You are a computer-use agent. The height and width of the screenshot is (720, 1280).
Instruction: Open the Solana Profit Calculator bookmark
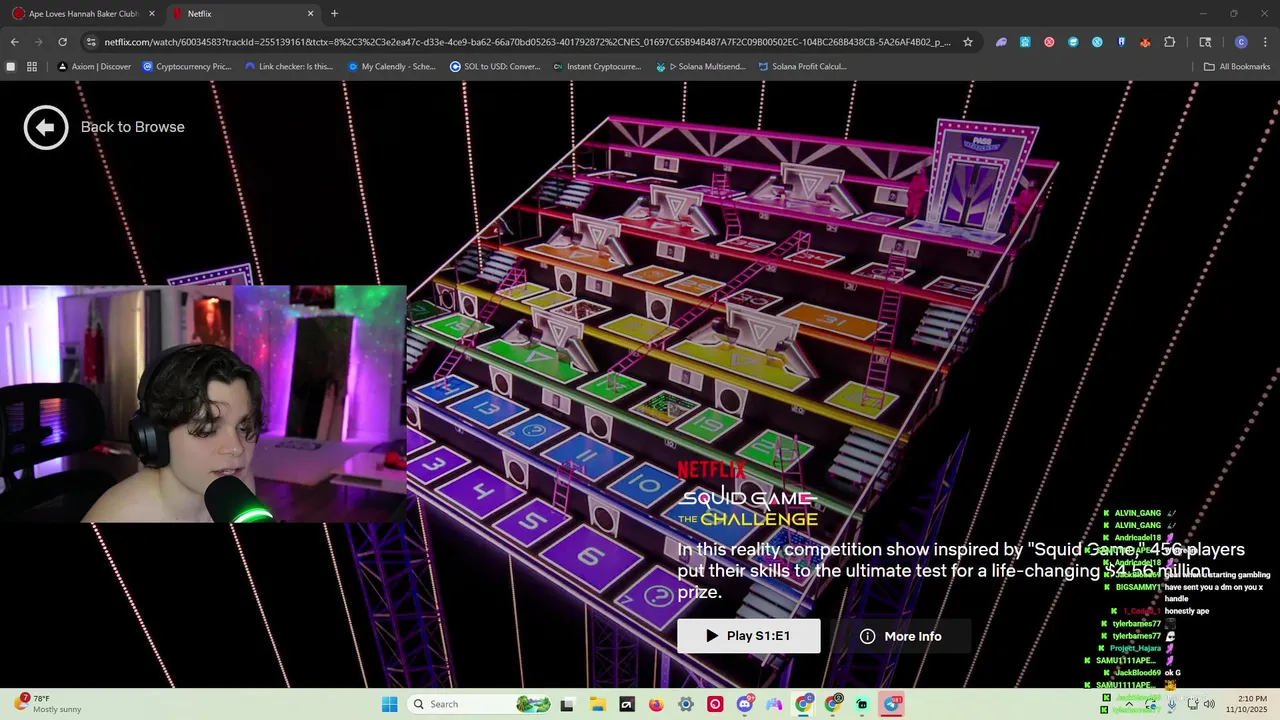803,67
